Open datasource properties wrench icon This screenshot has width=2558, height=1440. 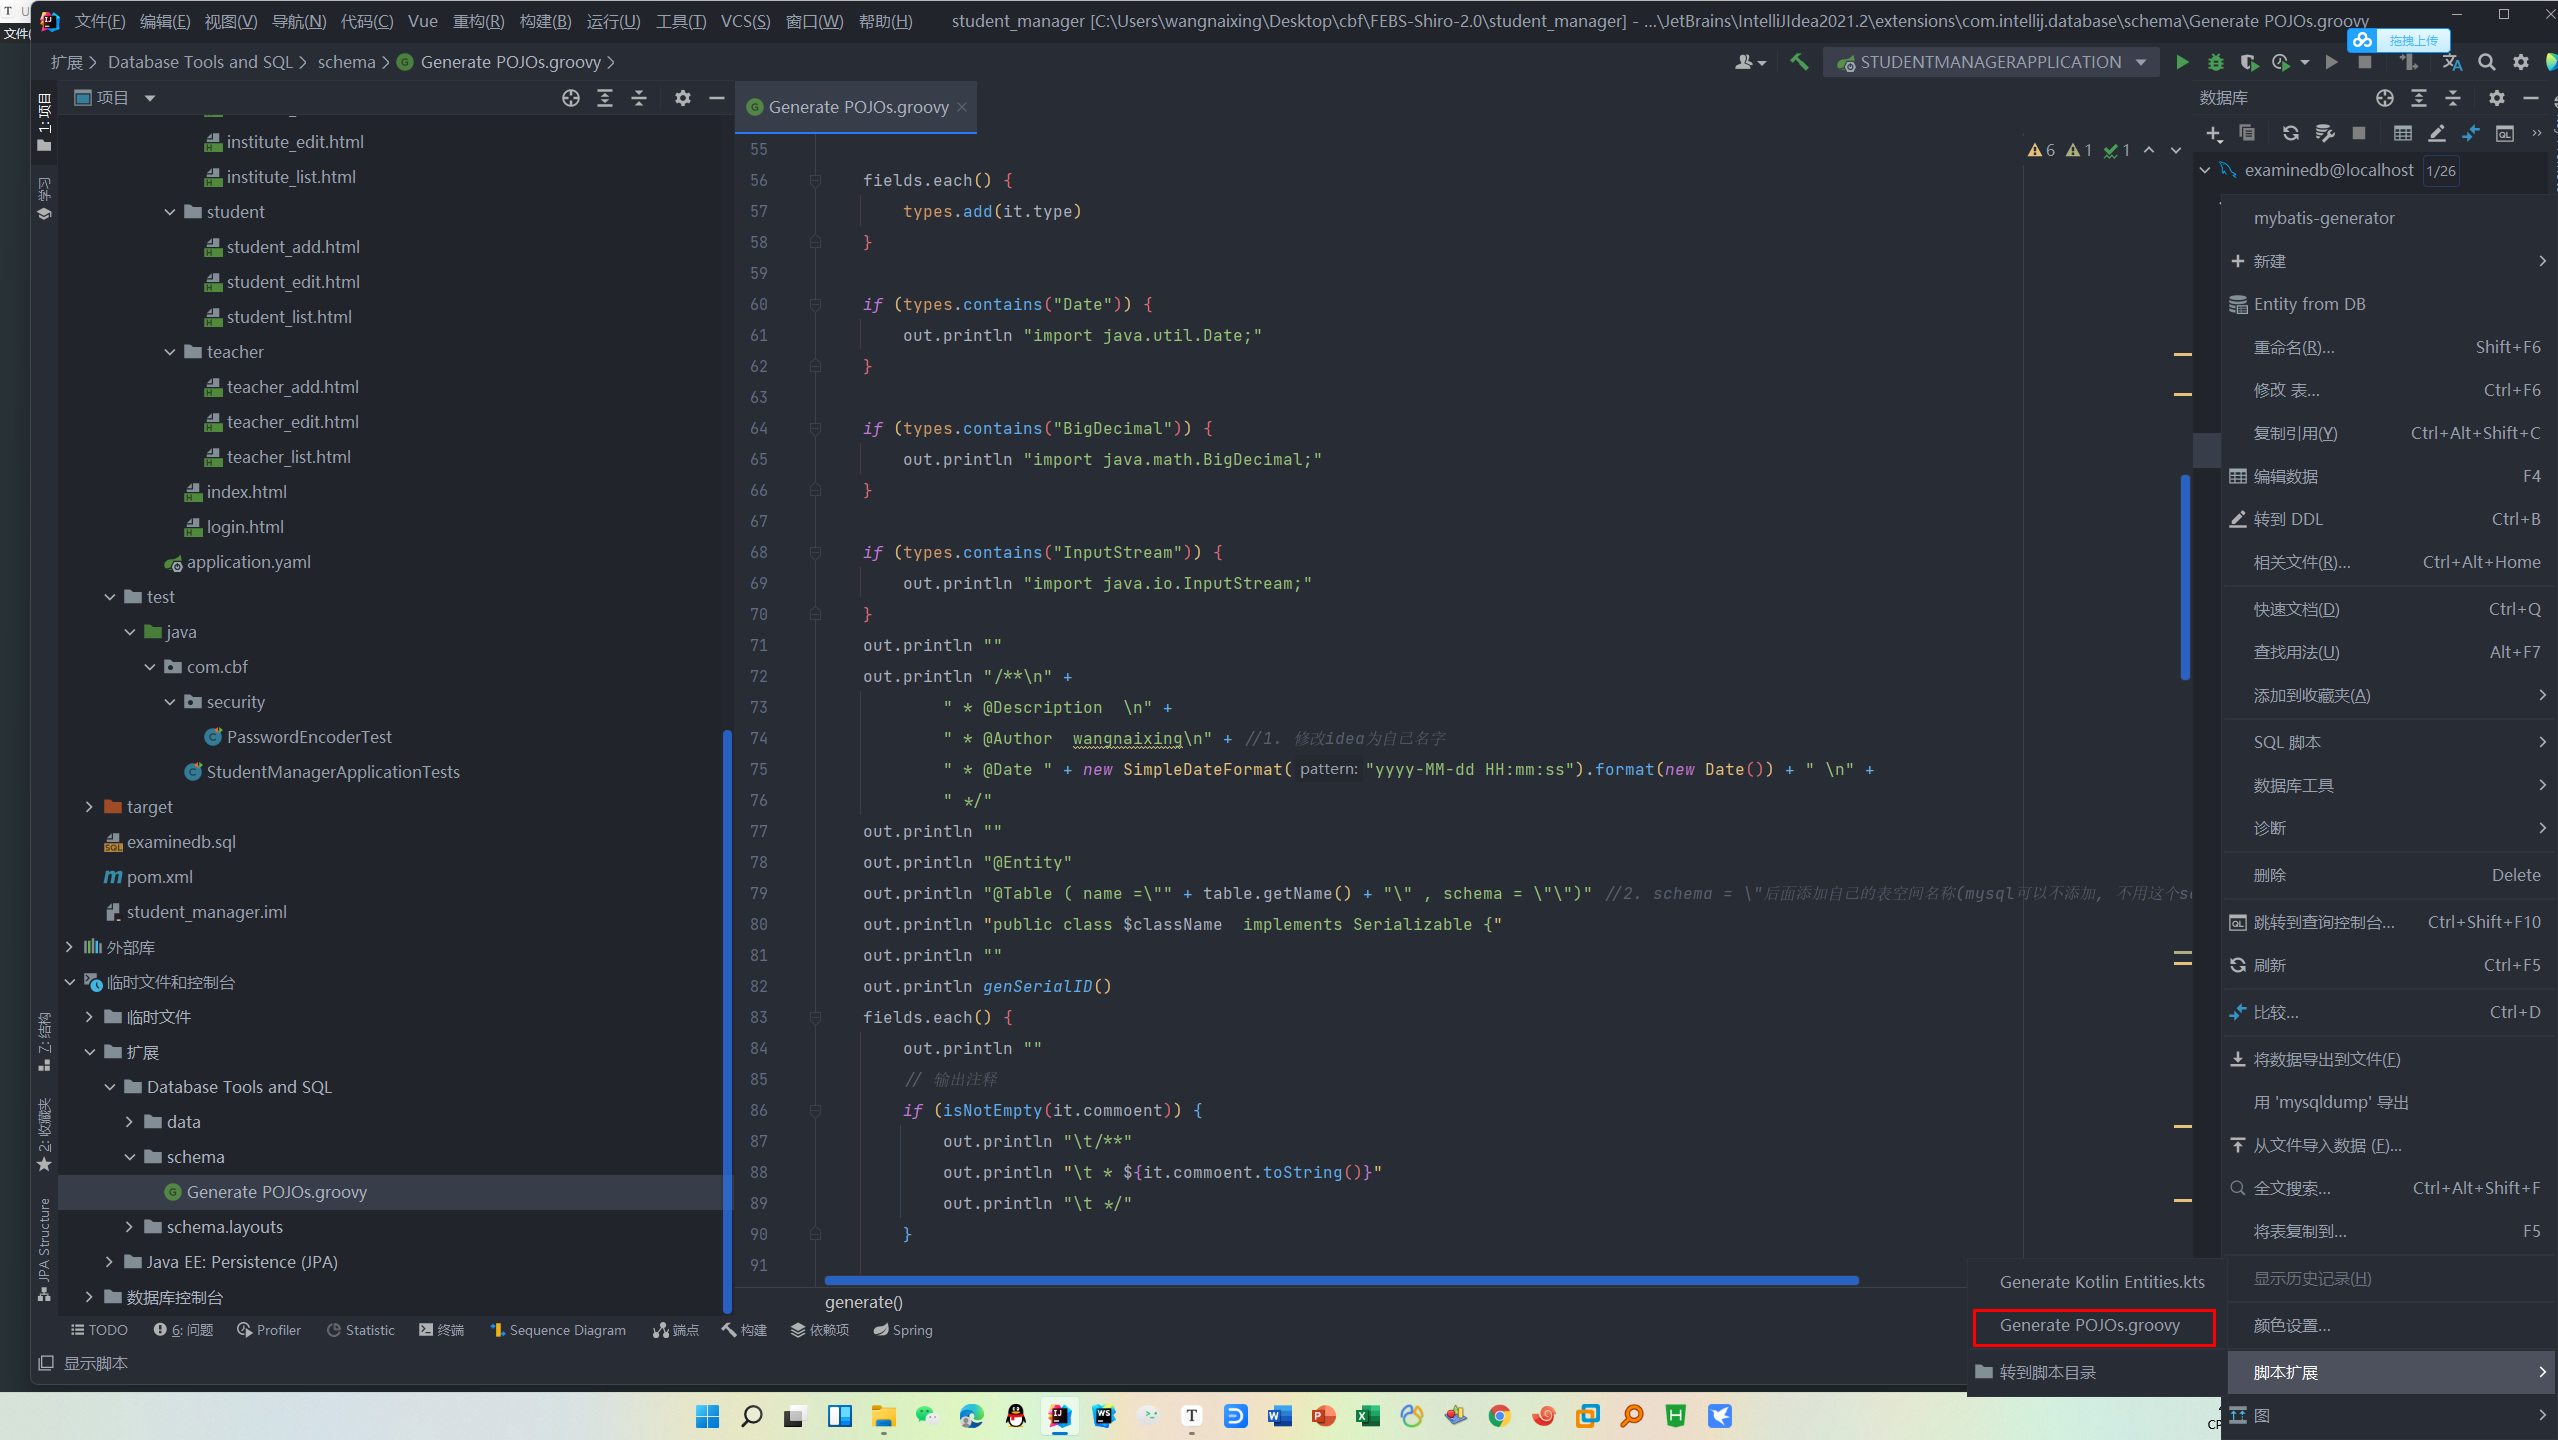(2325, 133)
